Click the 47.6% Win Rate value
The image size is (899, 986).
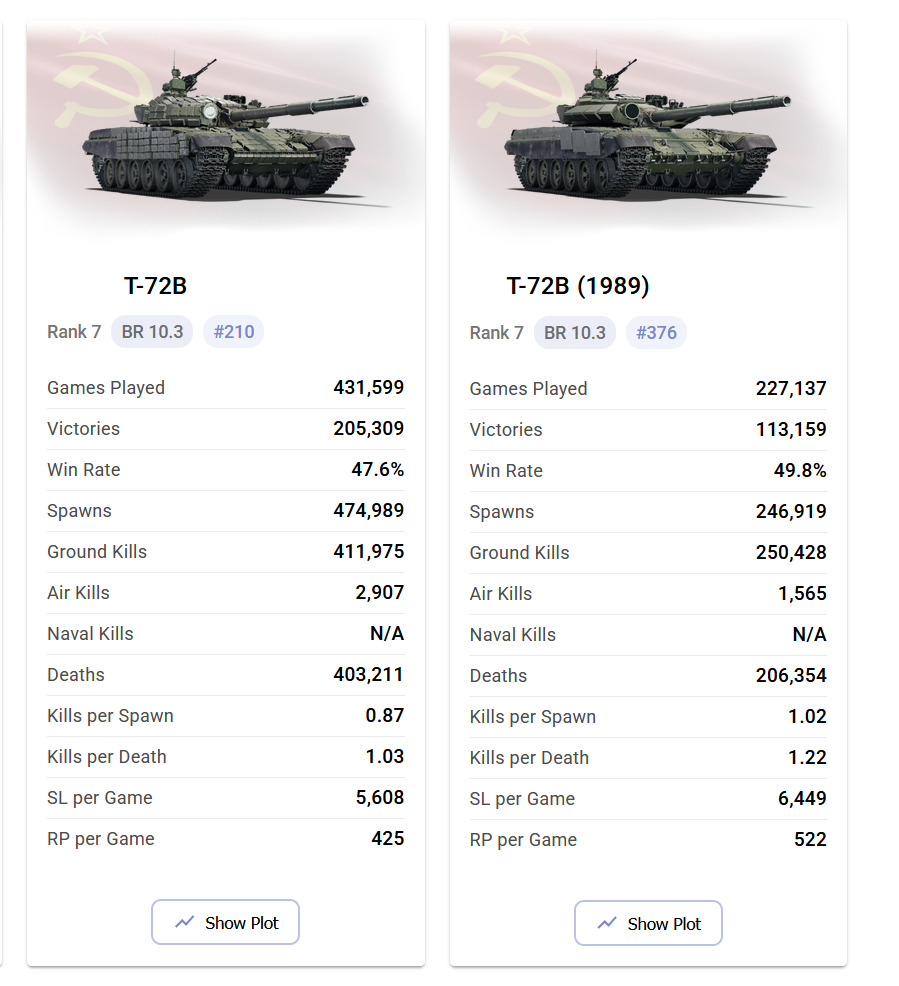pyautogui.click(x=378, y=469)
